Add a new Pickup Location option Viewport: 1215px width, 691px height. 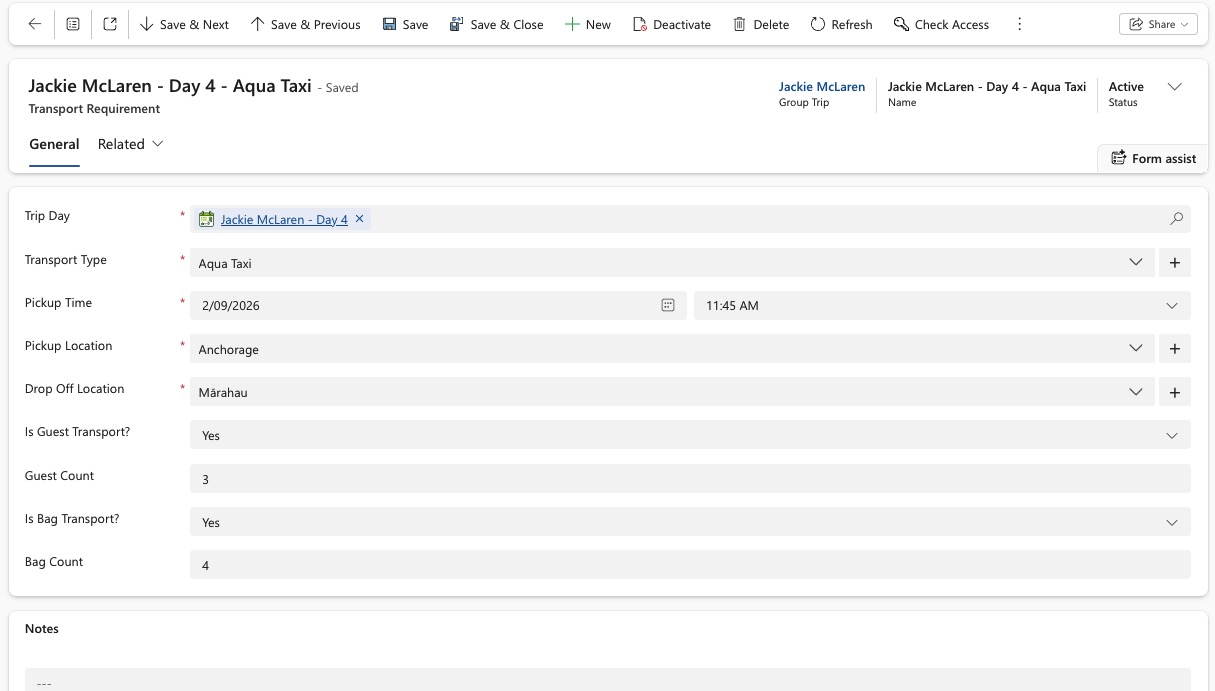coord(1175,349)
